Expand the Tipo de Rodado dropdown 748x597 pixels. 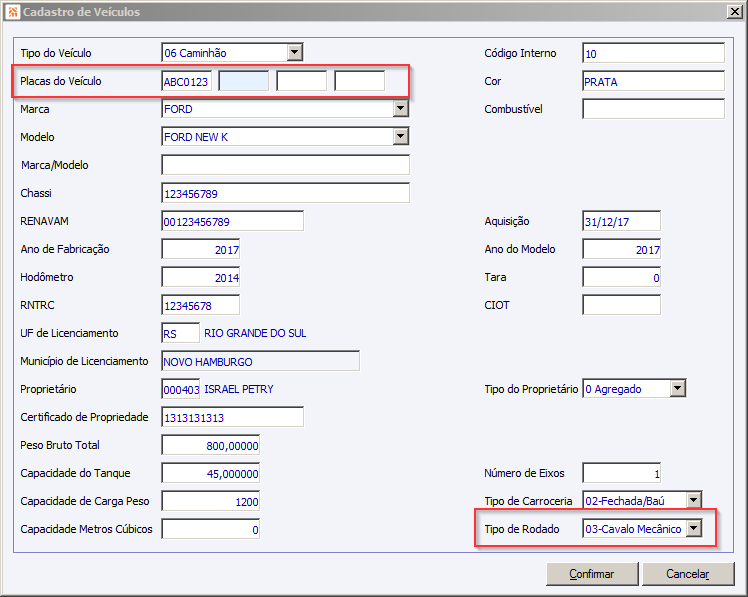coord(694,528)
